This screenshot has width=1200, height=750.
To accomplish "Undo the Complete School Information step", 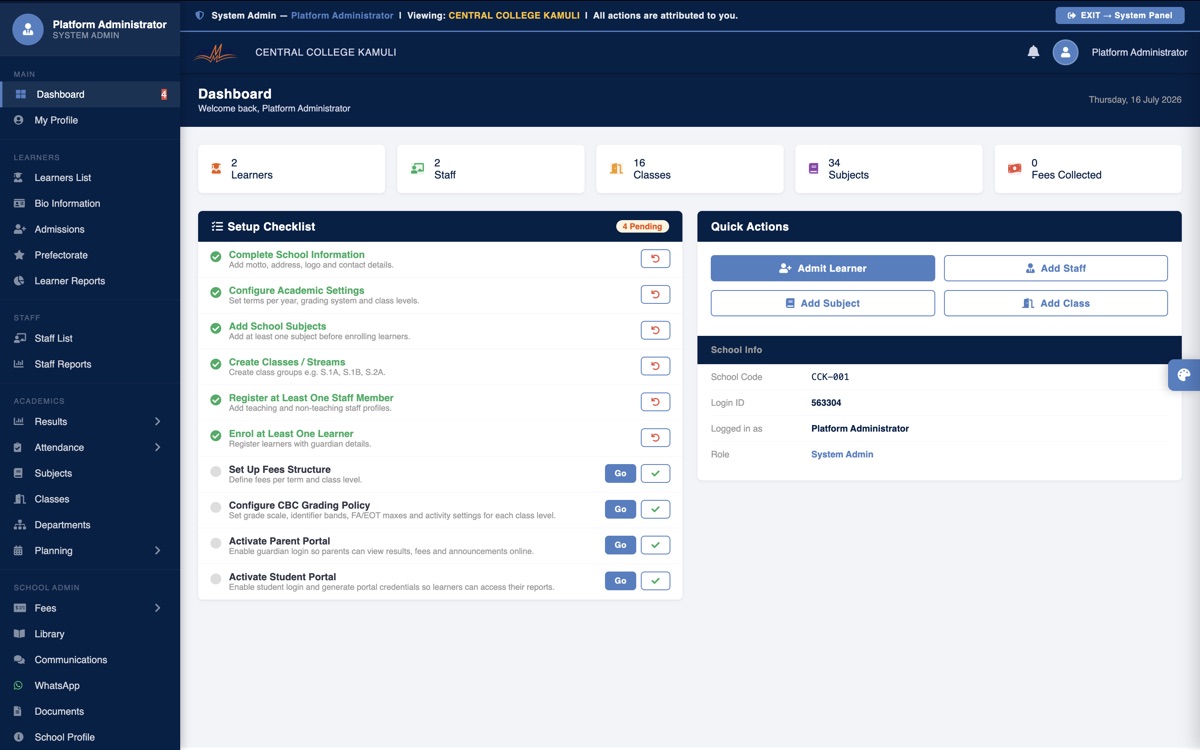I will point(655,259).
